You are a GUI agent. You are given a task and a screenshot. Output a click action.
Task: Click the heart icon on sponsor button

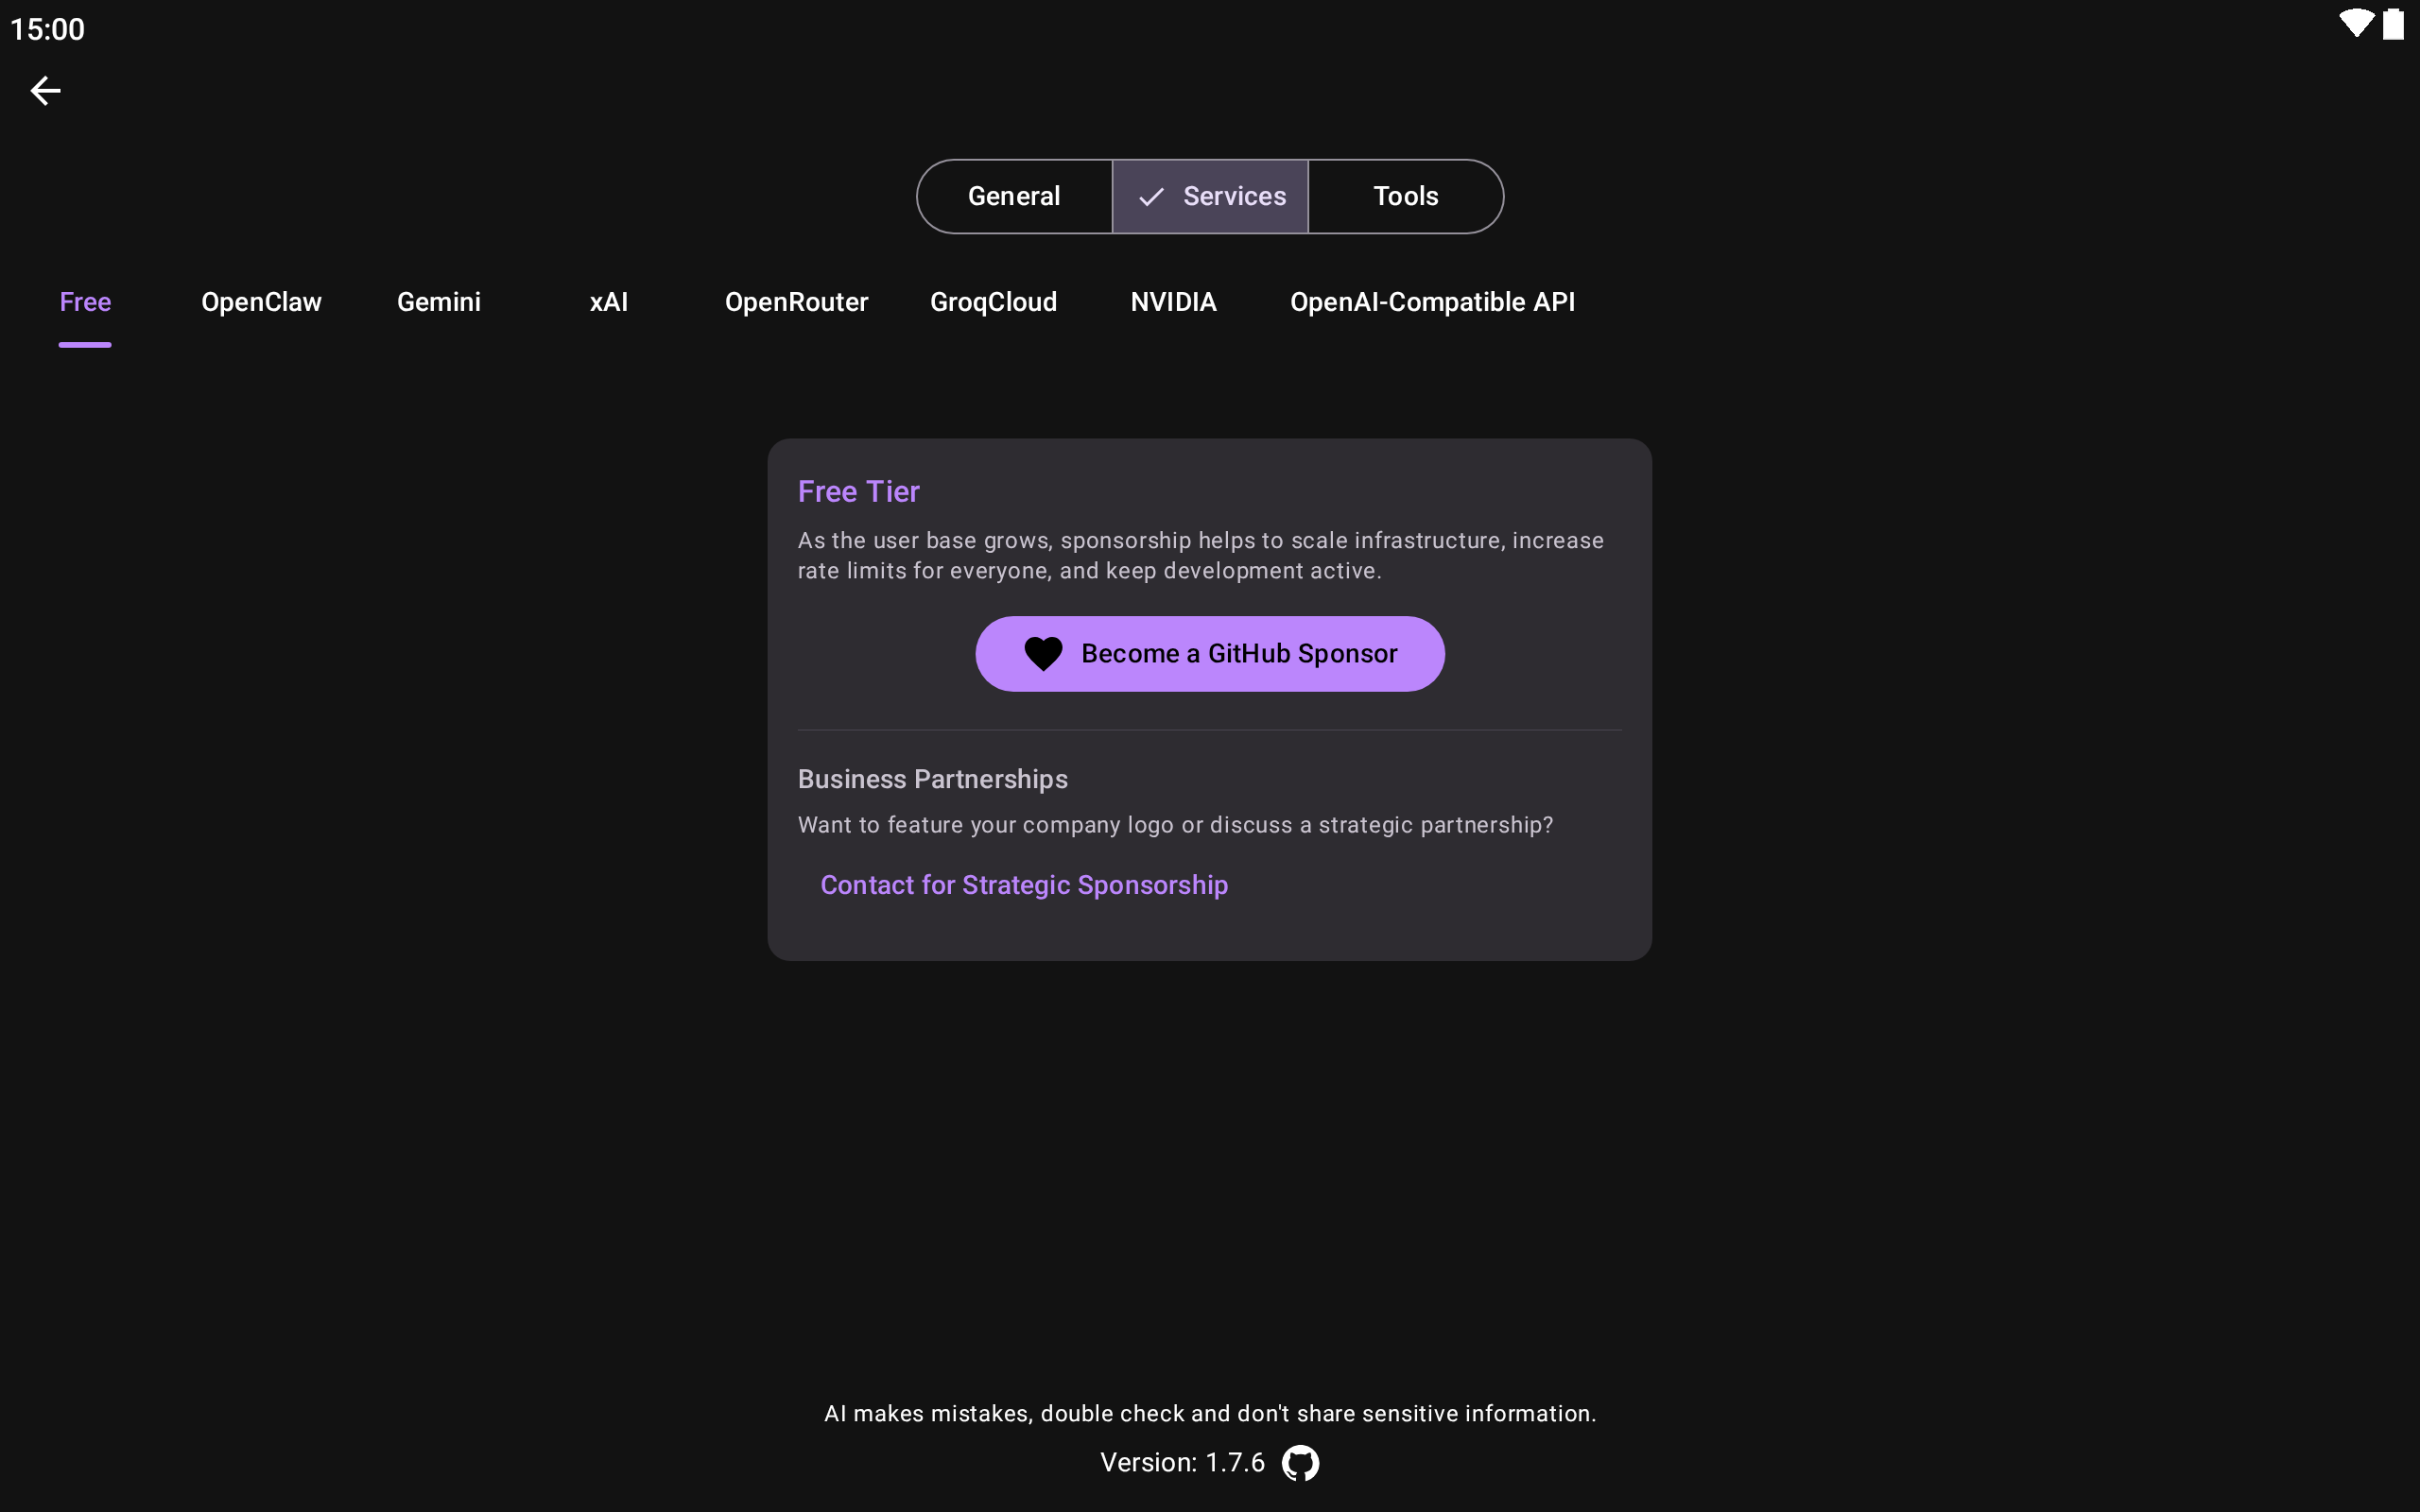(1043, 654)
